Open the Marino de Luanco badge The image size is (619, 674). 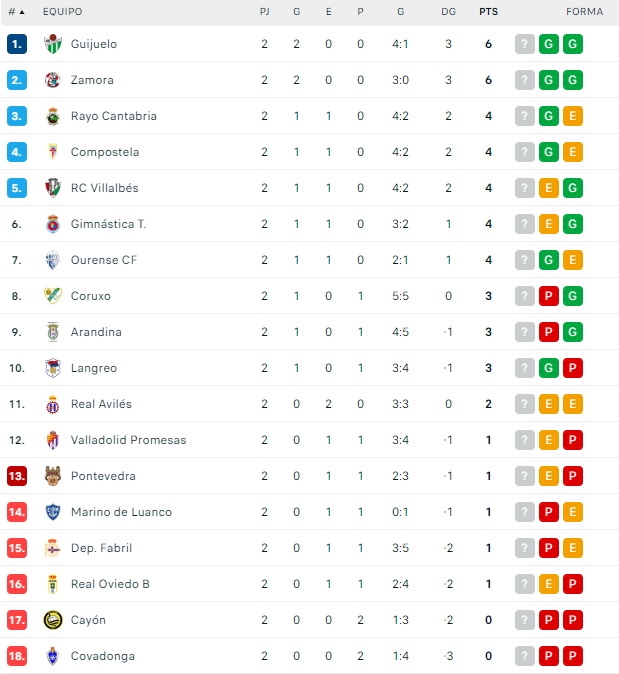(x=53, y=512)
